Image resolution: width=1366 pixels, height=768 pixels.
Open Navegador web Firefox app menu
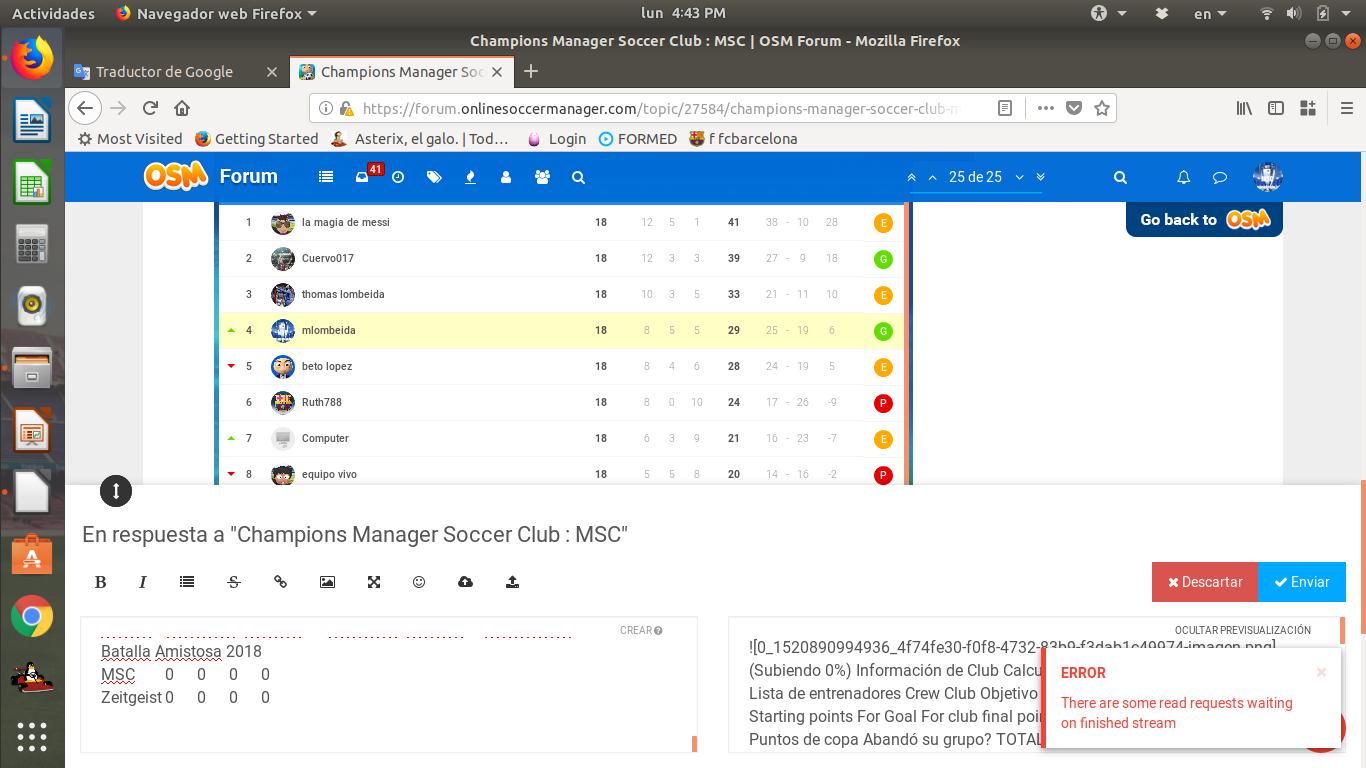pos(216,14)
